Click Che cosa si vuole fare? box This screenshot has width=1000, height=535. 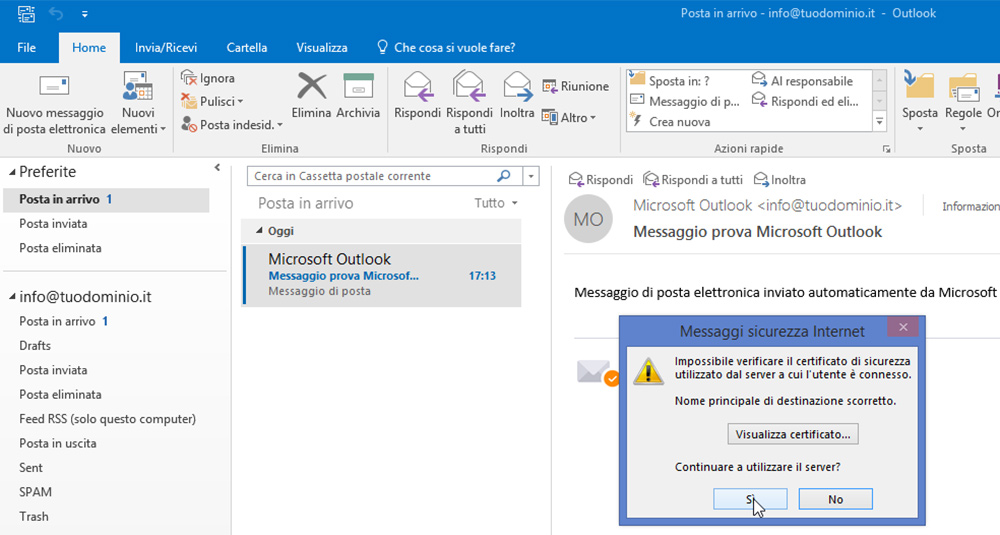point(446,48)
